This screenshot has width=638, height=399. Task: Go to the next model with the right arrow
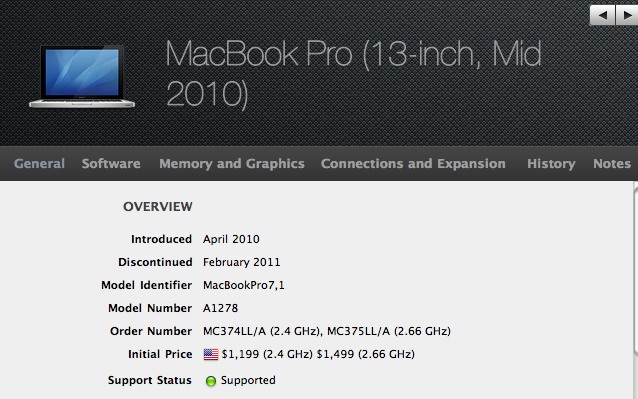627,15
